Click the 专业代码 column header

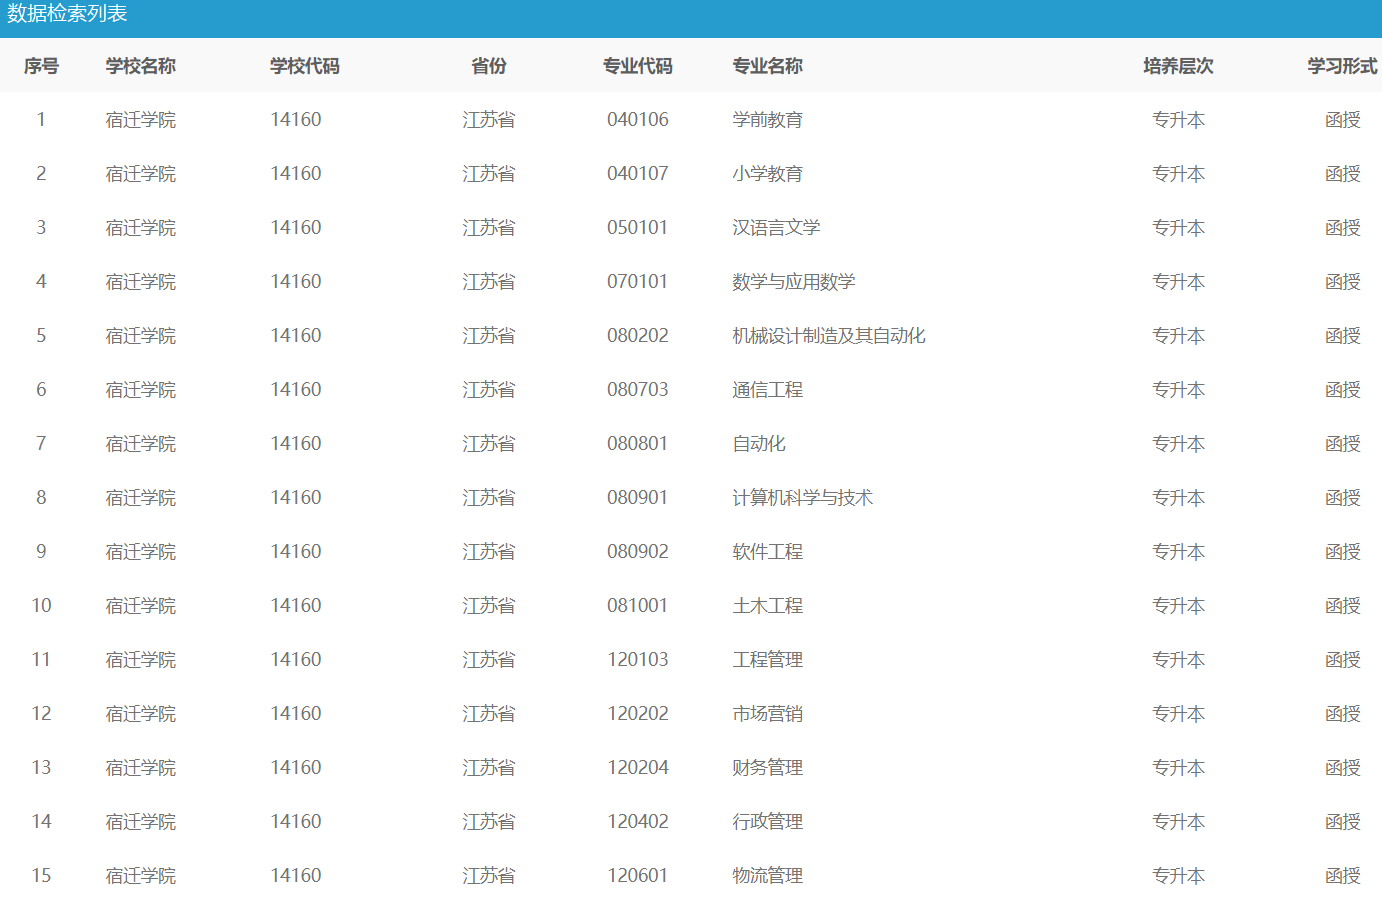coord(638,66)
